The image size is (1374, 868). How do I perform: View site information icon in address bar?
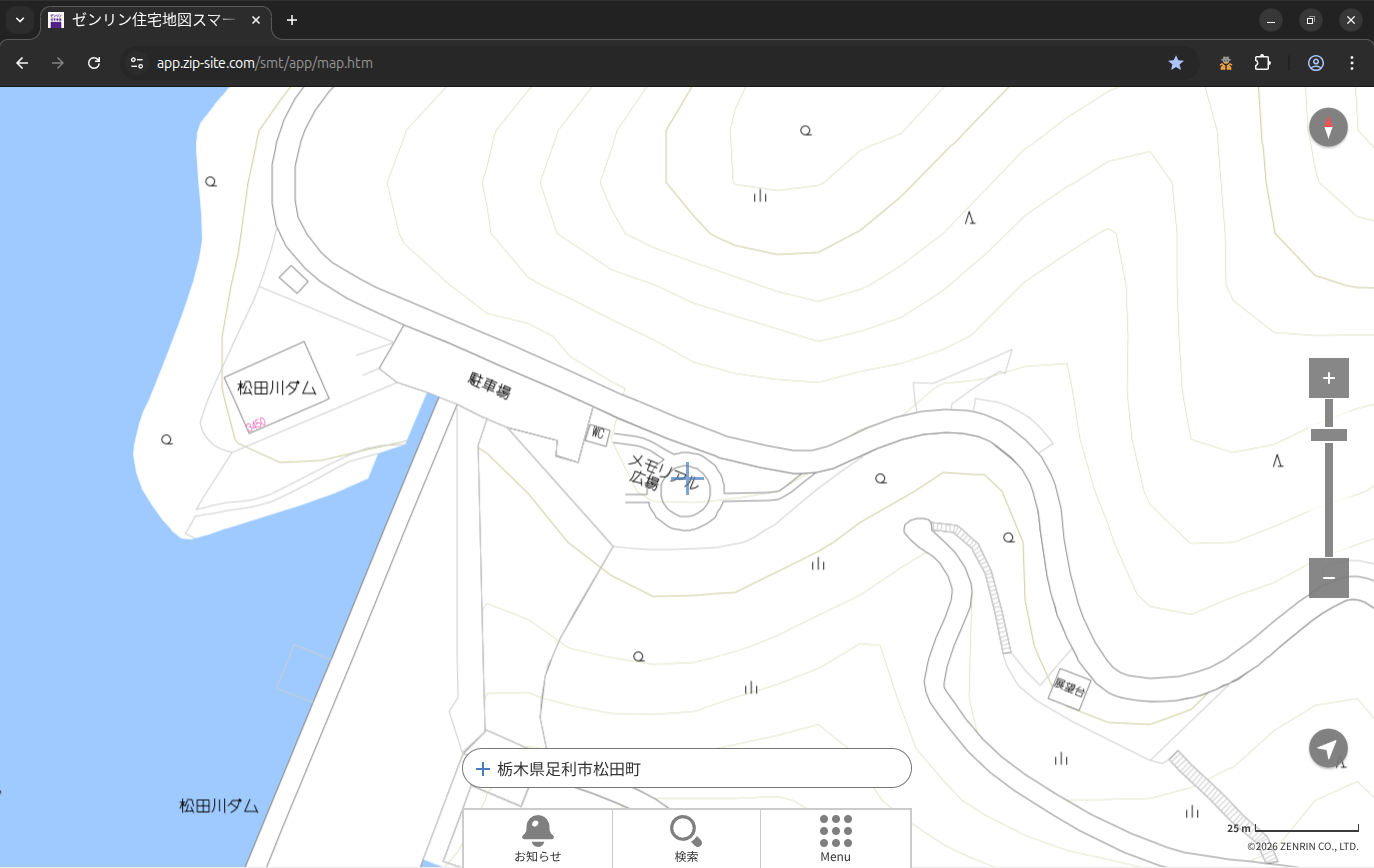coord(137,63)
